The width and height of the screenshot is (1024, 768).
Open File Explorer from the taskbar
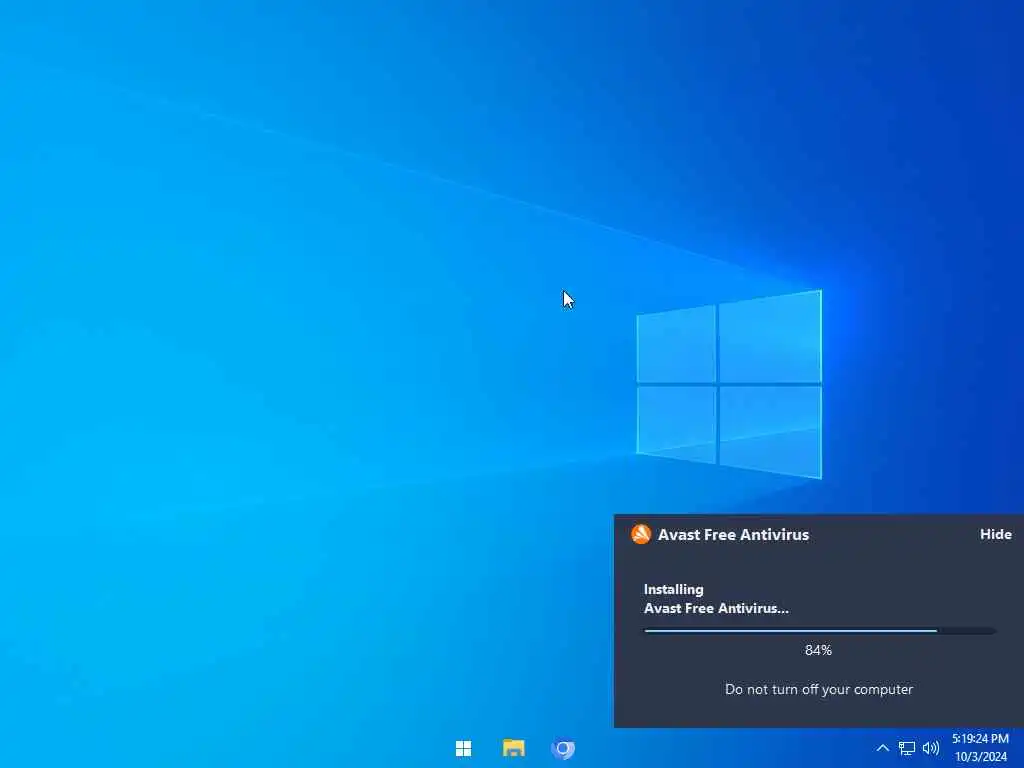tap(513, 748)
